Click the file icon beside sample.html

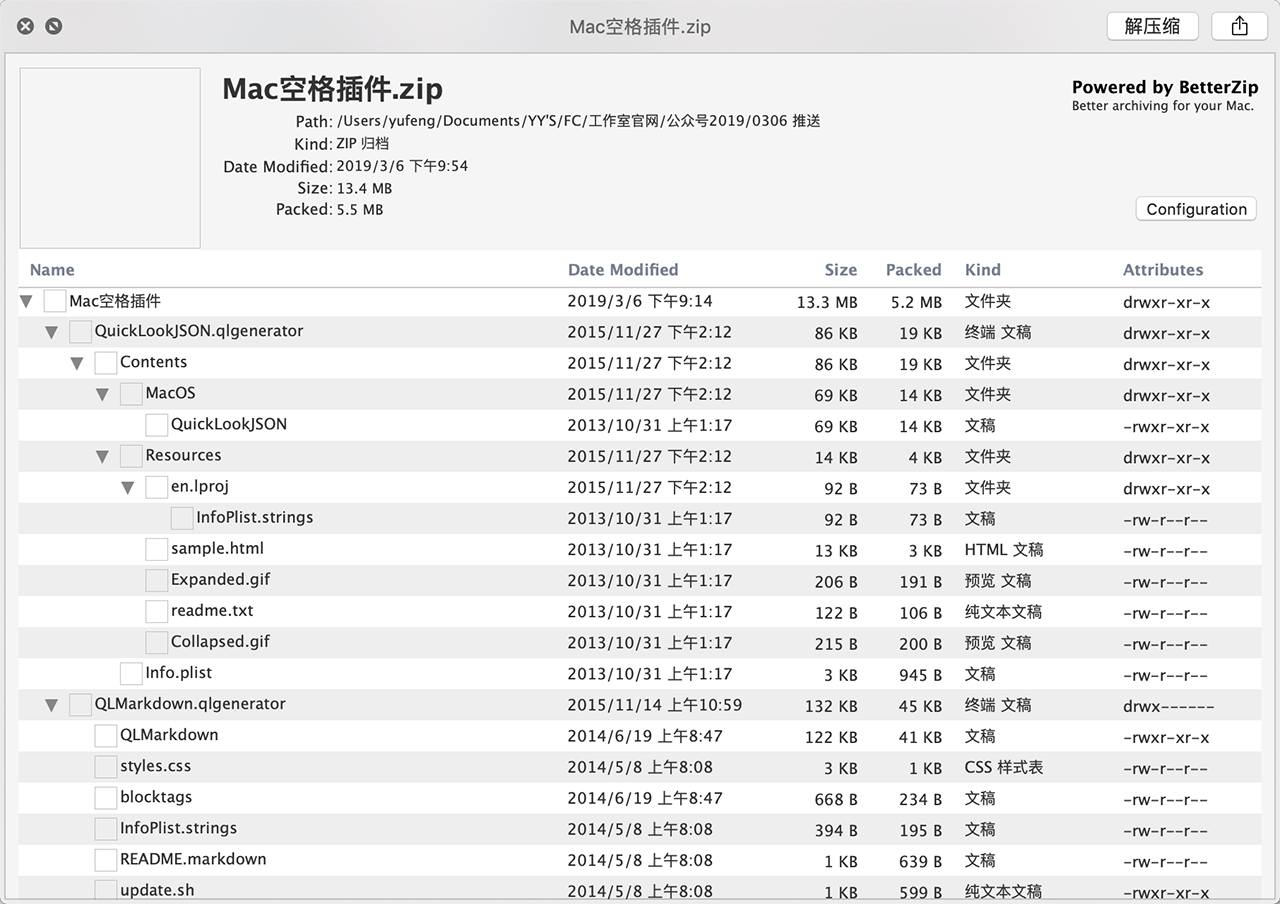coord(156,549)
